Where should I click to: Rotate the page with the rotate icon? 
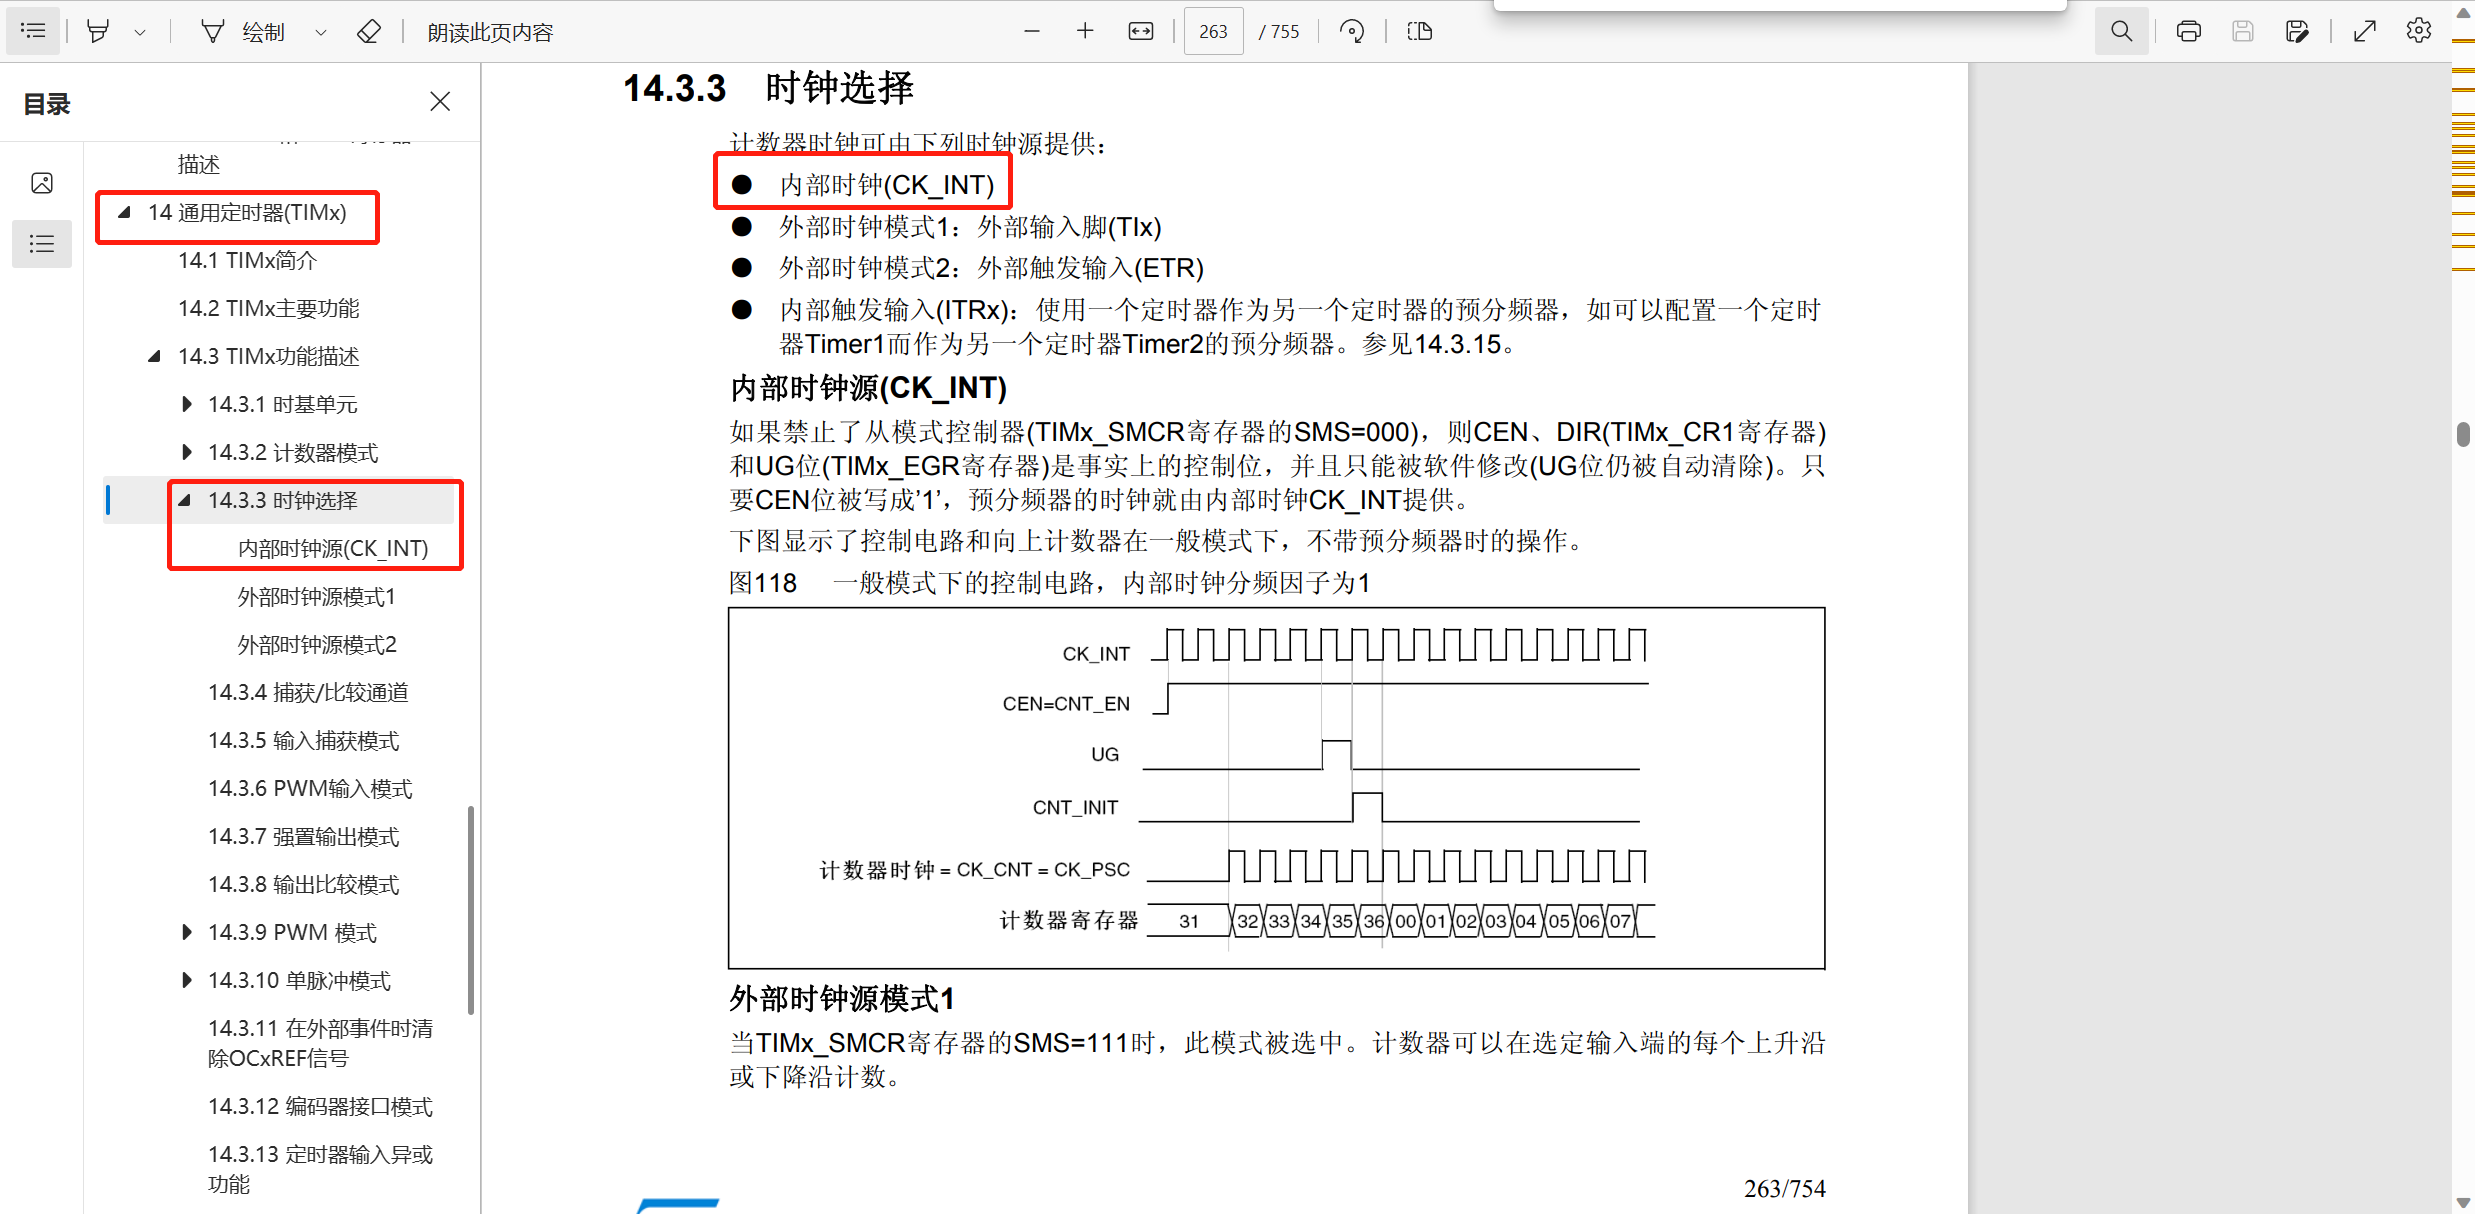pyautogui.click(x=1352, y=31)
